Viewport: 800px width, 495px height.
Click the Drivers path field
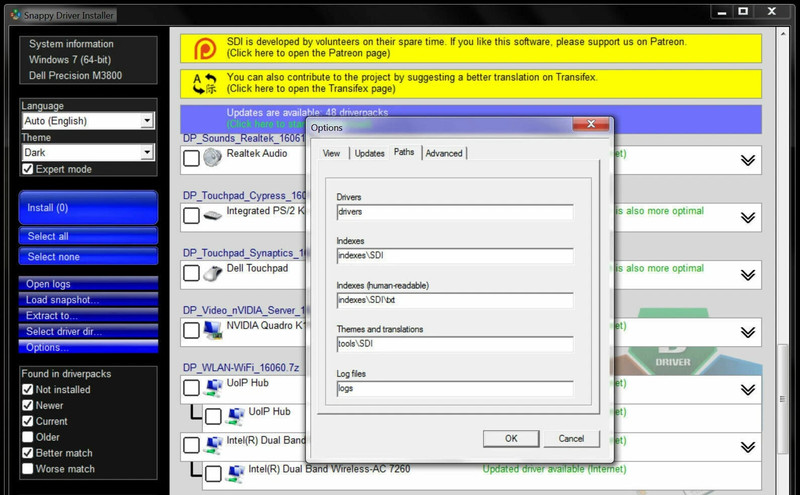click(x=455, y=212)
